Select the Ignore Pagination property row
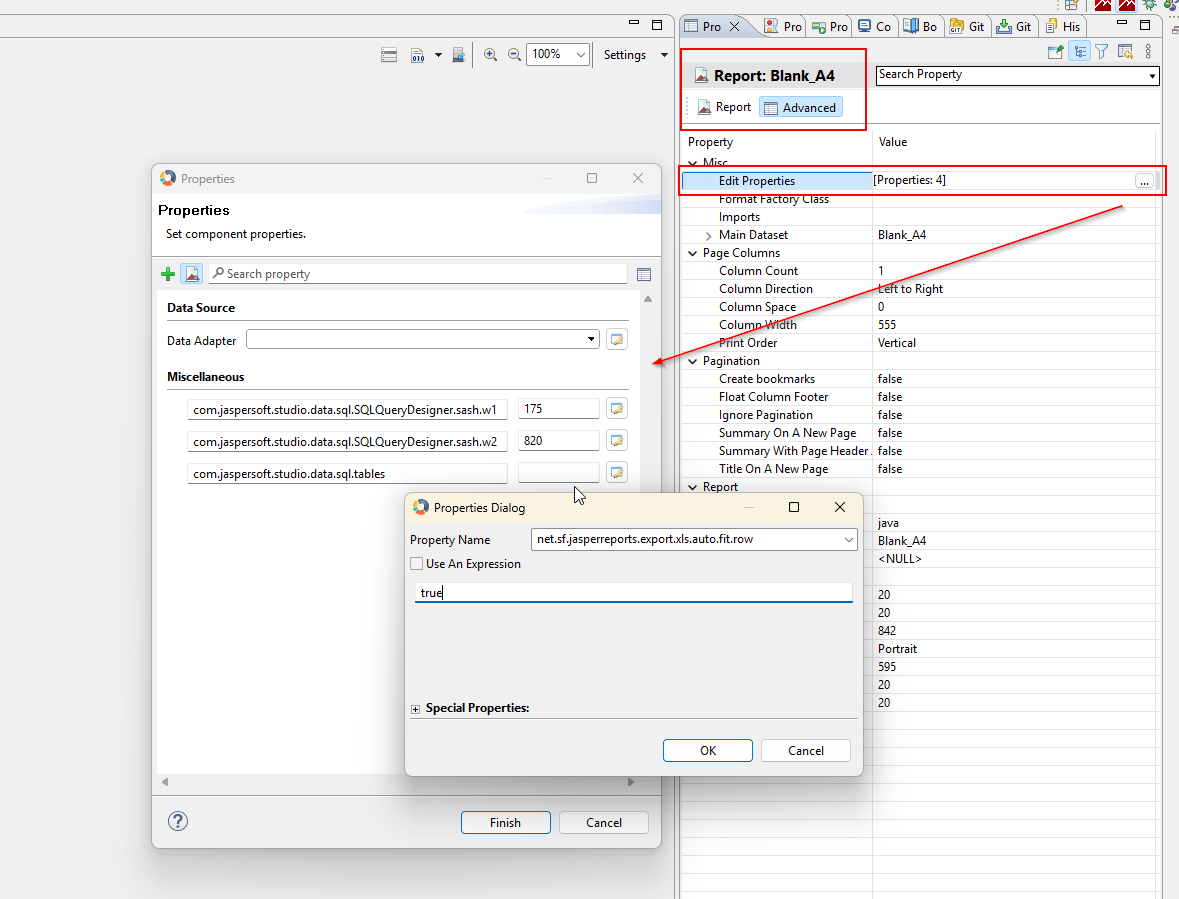The height and width of the screenshot is (899, 1179). (x=918, y=415)
